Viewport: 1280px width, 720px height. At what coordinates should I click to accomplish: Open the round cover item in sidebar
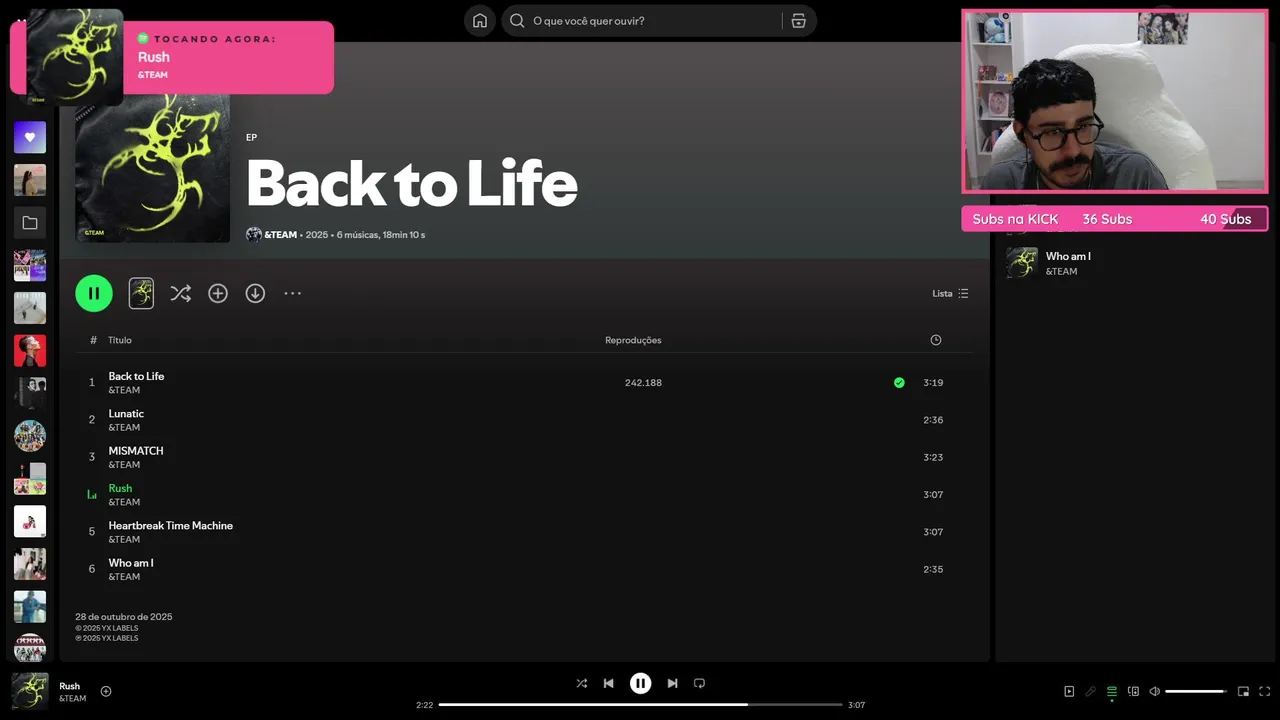tap(30, 436)
